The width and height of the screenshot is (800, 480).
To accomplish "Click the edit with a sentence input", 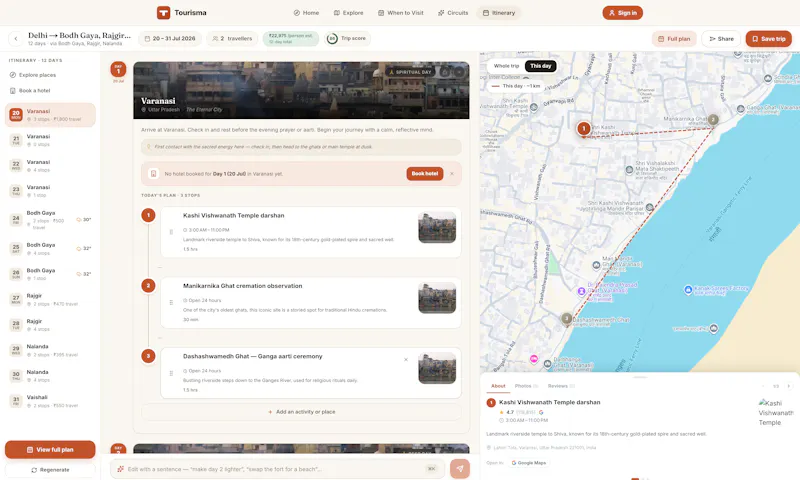I will click(x=278, y=469).
